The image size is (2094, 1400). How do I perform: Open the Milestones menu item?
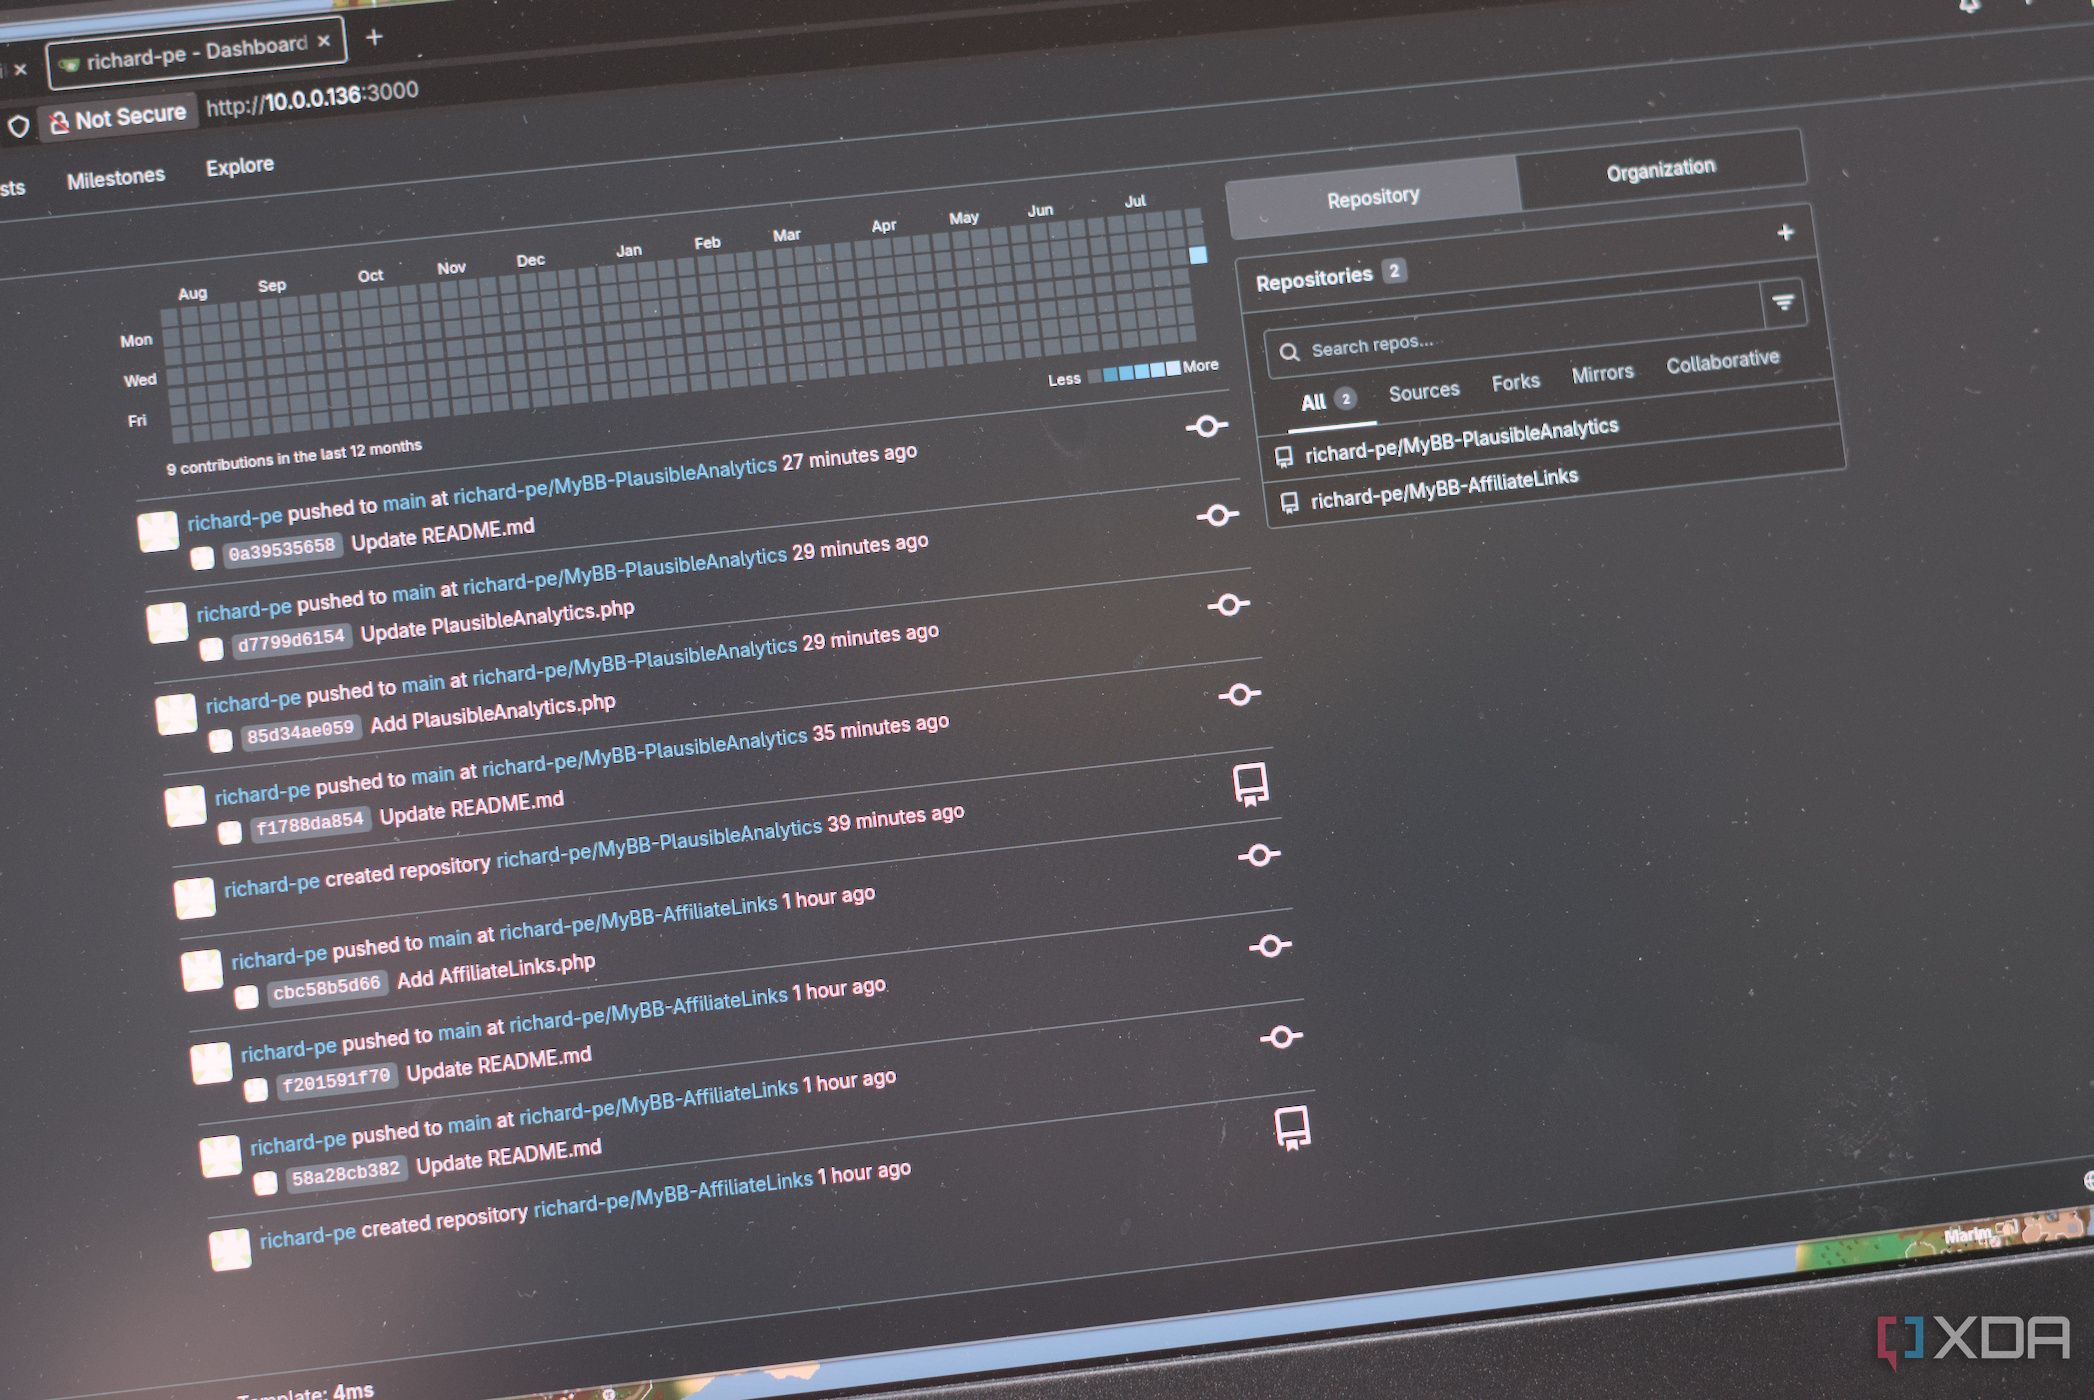(116, 179)
